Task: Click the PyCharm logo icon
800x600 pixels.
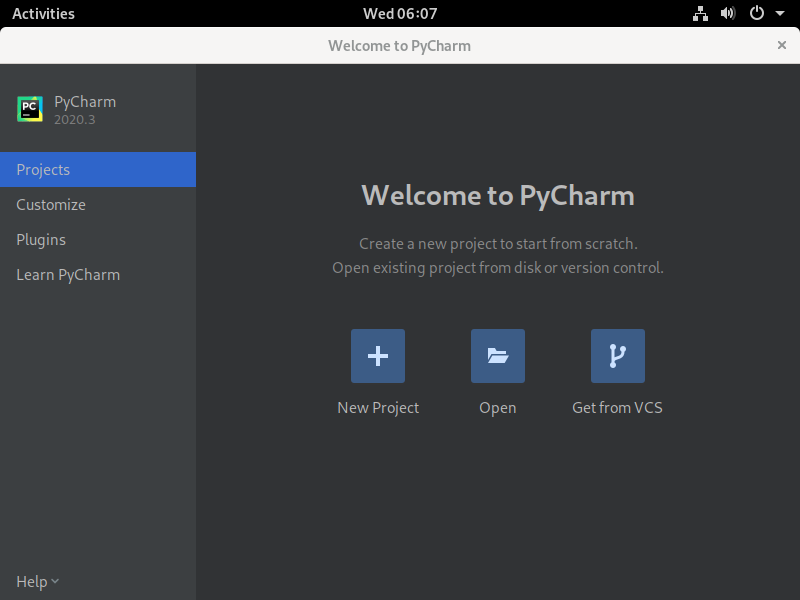Action: coord(30,109)
